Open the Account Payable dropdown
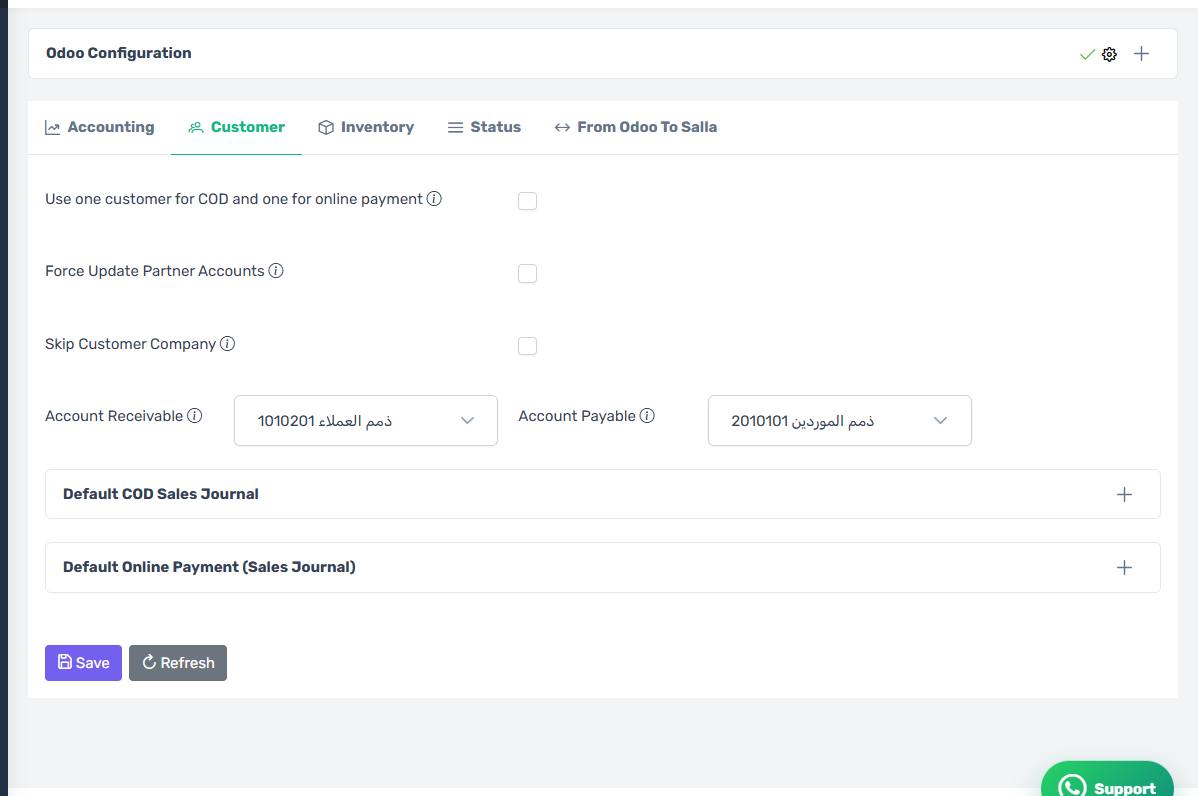The height and width of the screenshot is (796, 1198). [x=840, y=420]
